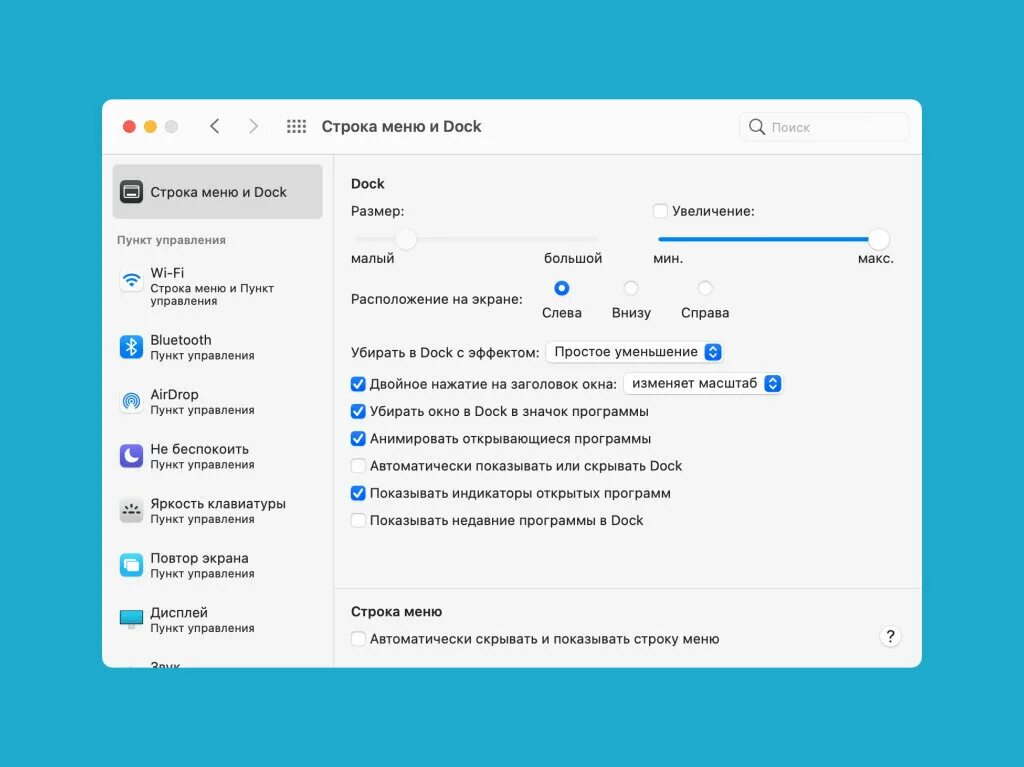Click the мин. label under magnification slider

point(668,259)
